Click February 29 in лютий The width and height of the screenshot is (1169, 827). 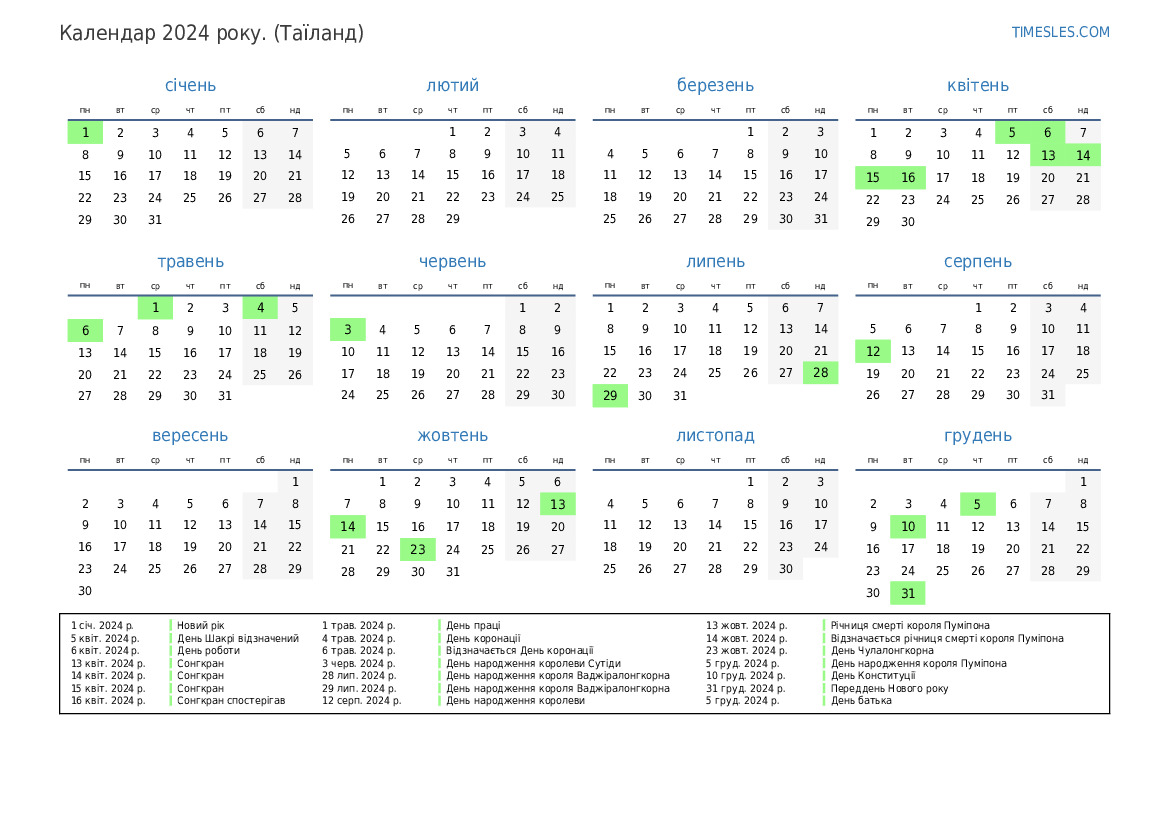(452, 219)
